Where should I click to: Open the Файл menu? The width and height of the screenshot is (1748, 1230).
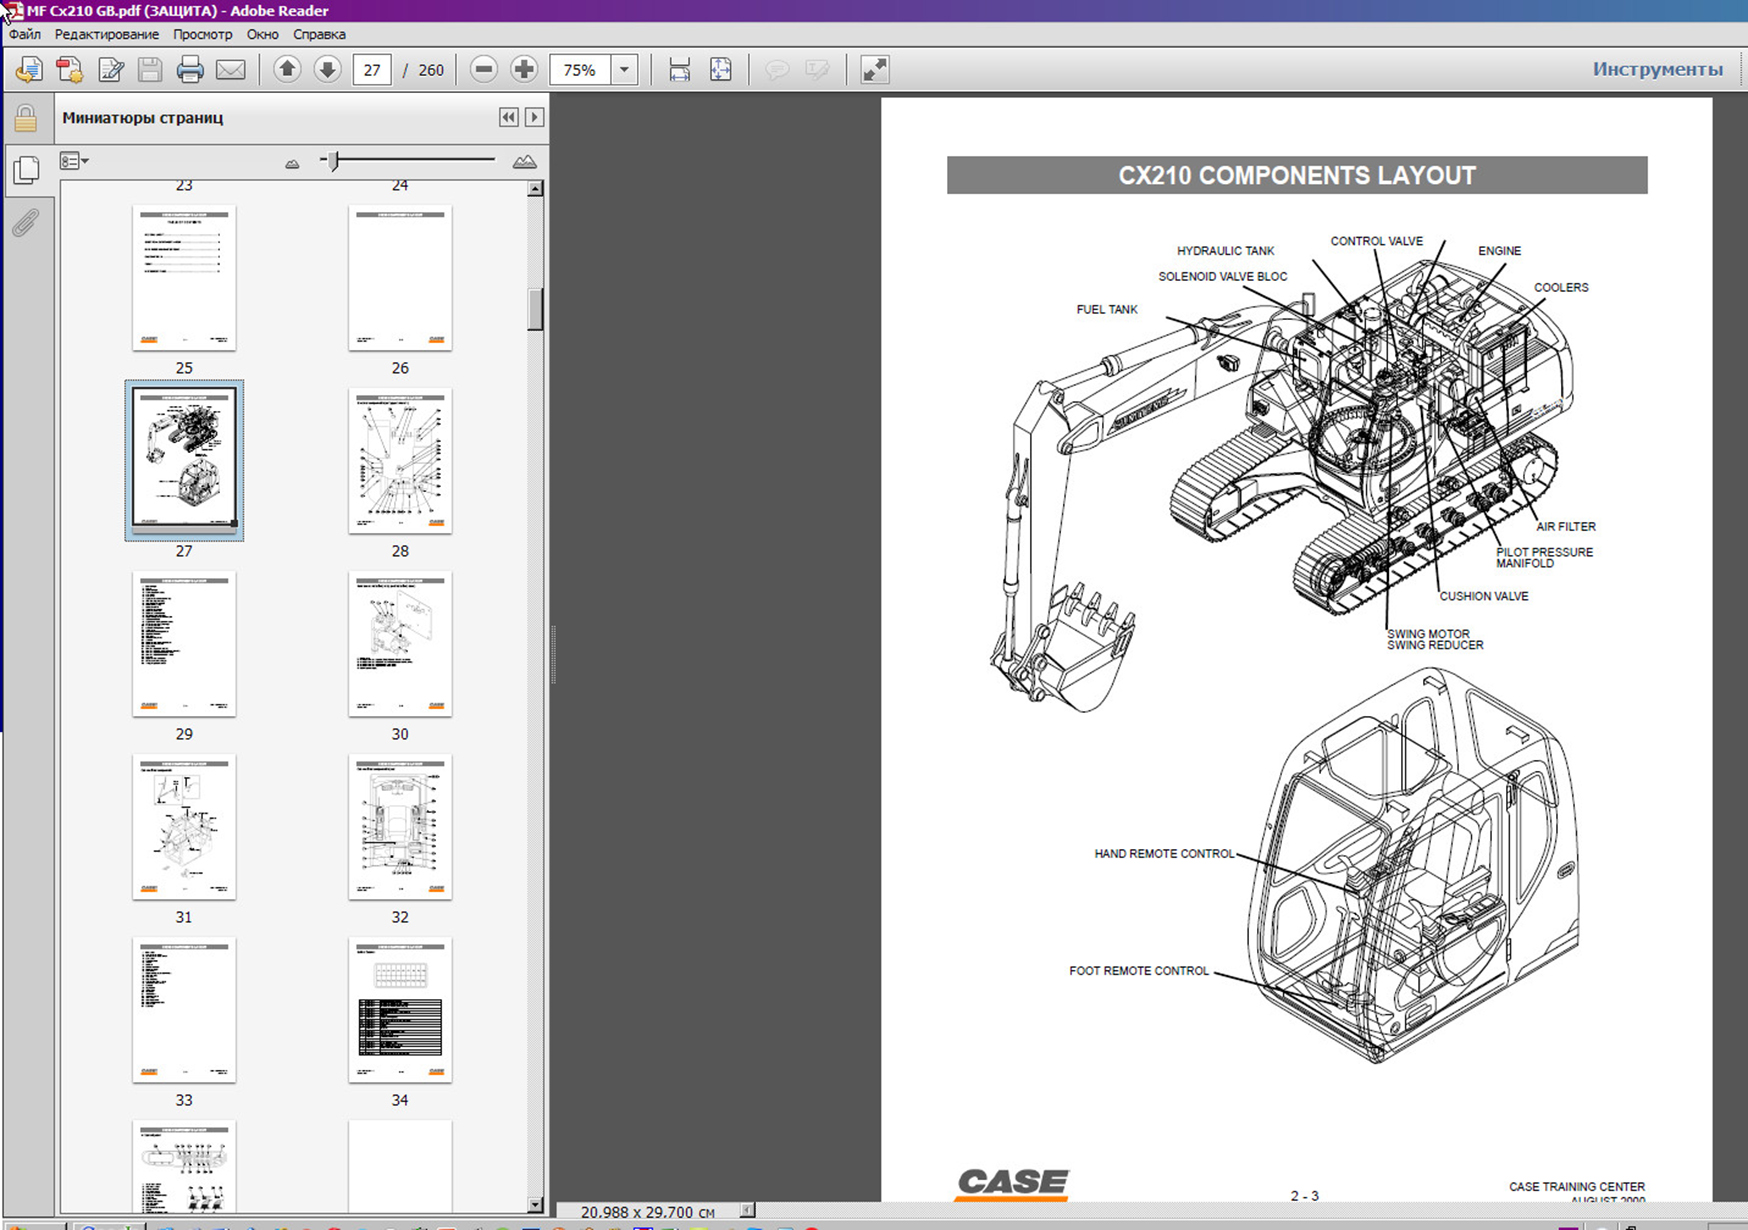click(x=25, y=34)
